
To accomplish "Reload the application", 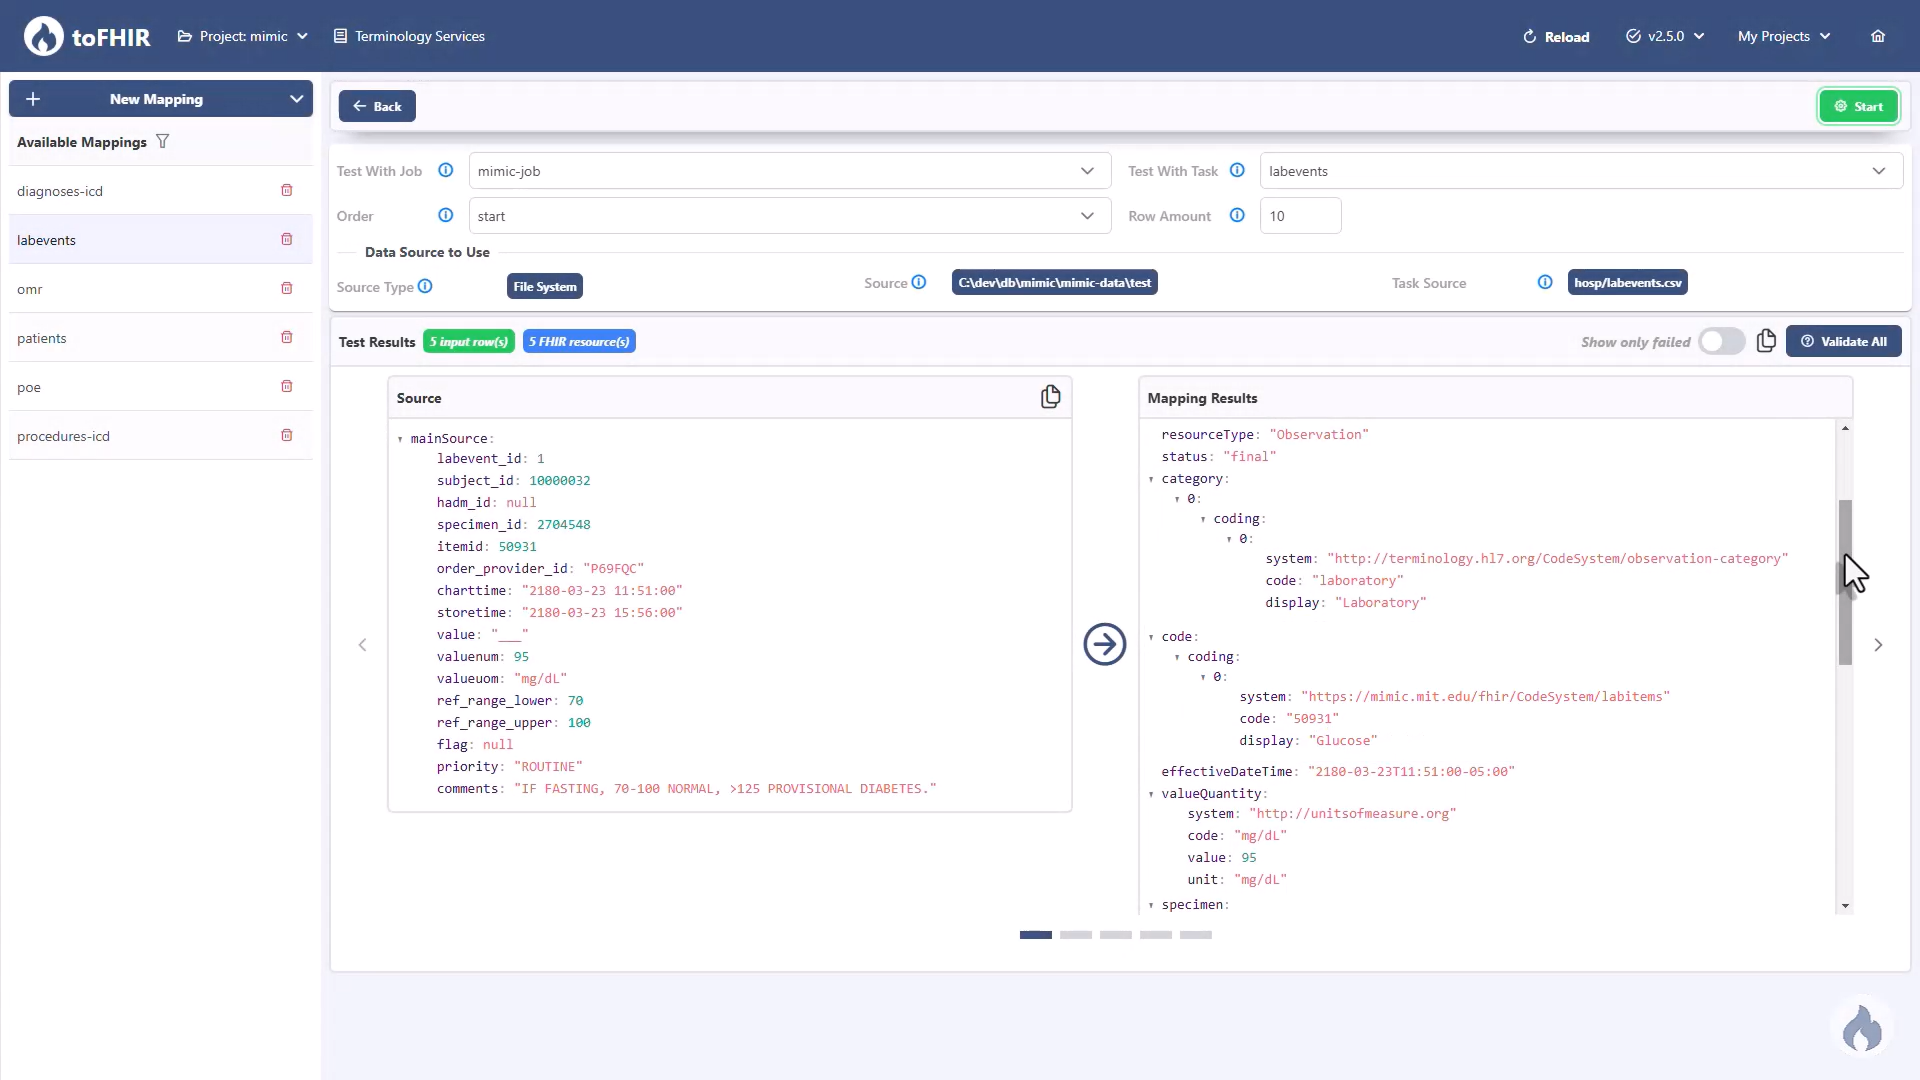I will [1556, 36].
